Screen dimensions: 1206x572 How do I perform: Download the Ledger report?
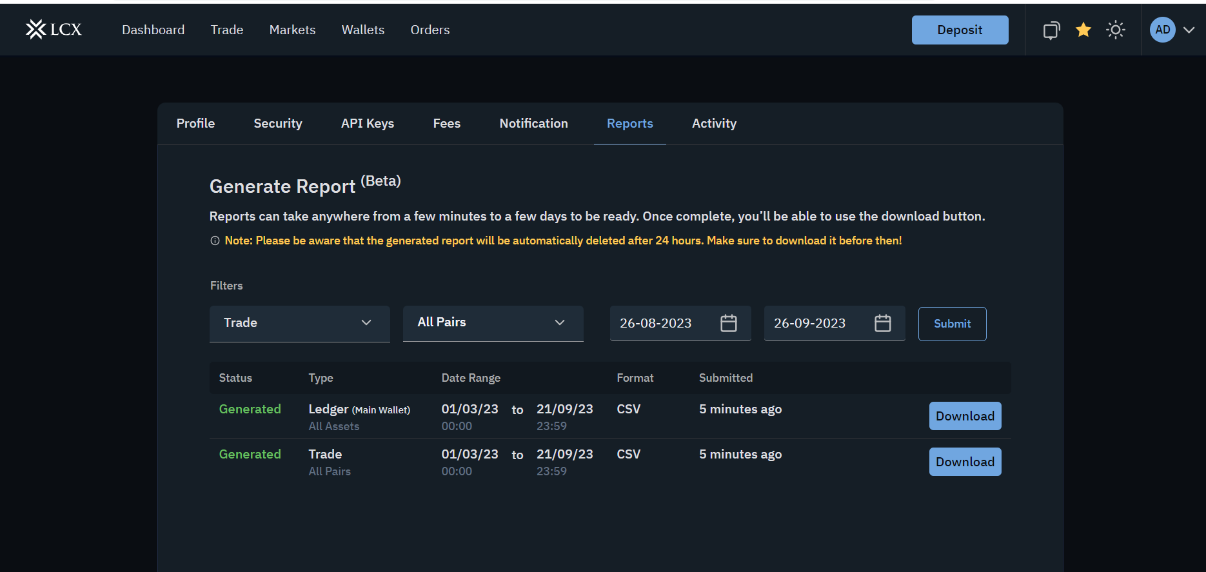pos(965,416)
